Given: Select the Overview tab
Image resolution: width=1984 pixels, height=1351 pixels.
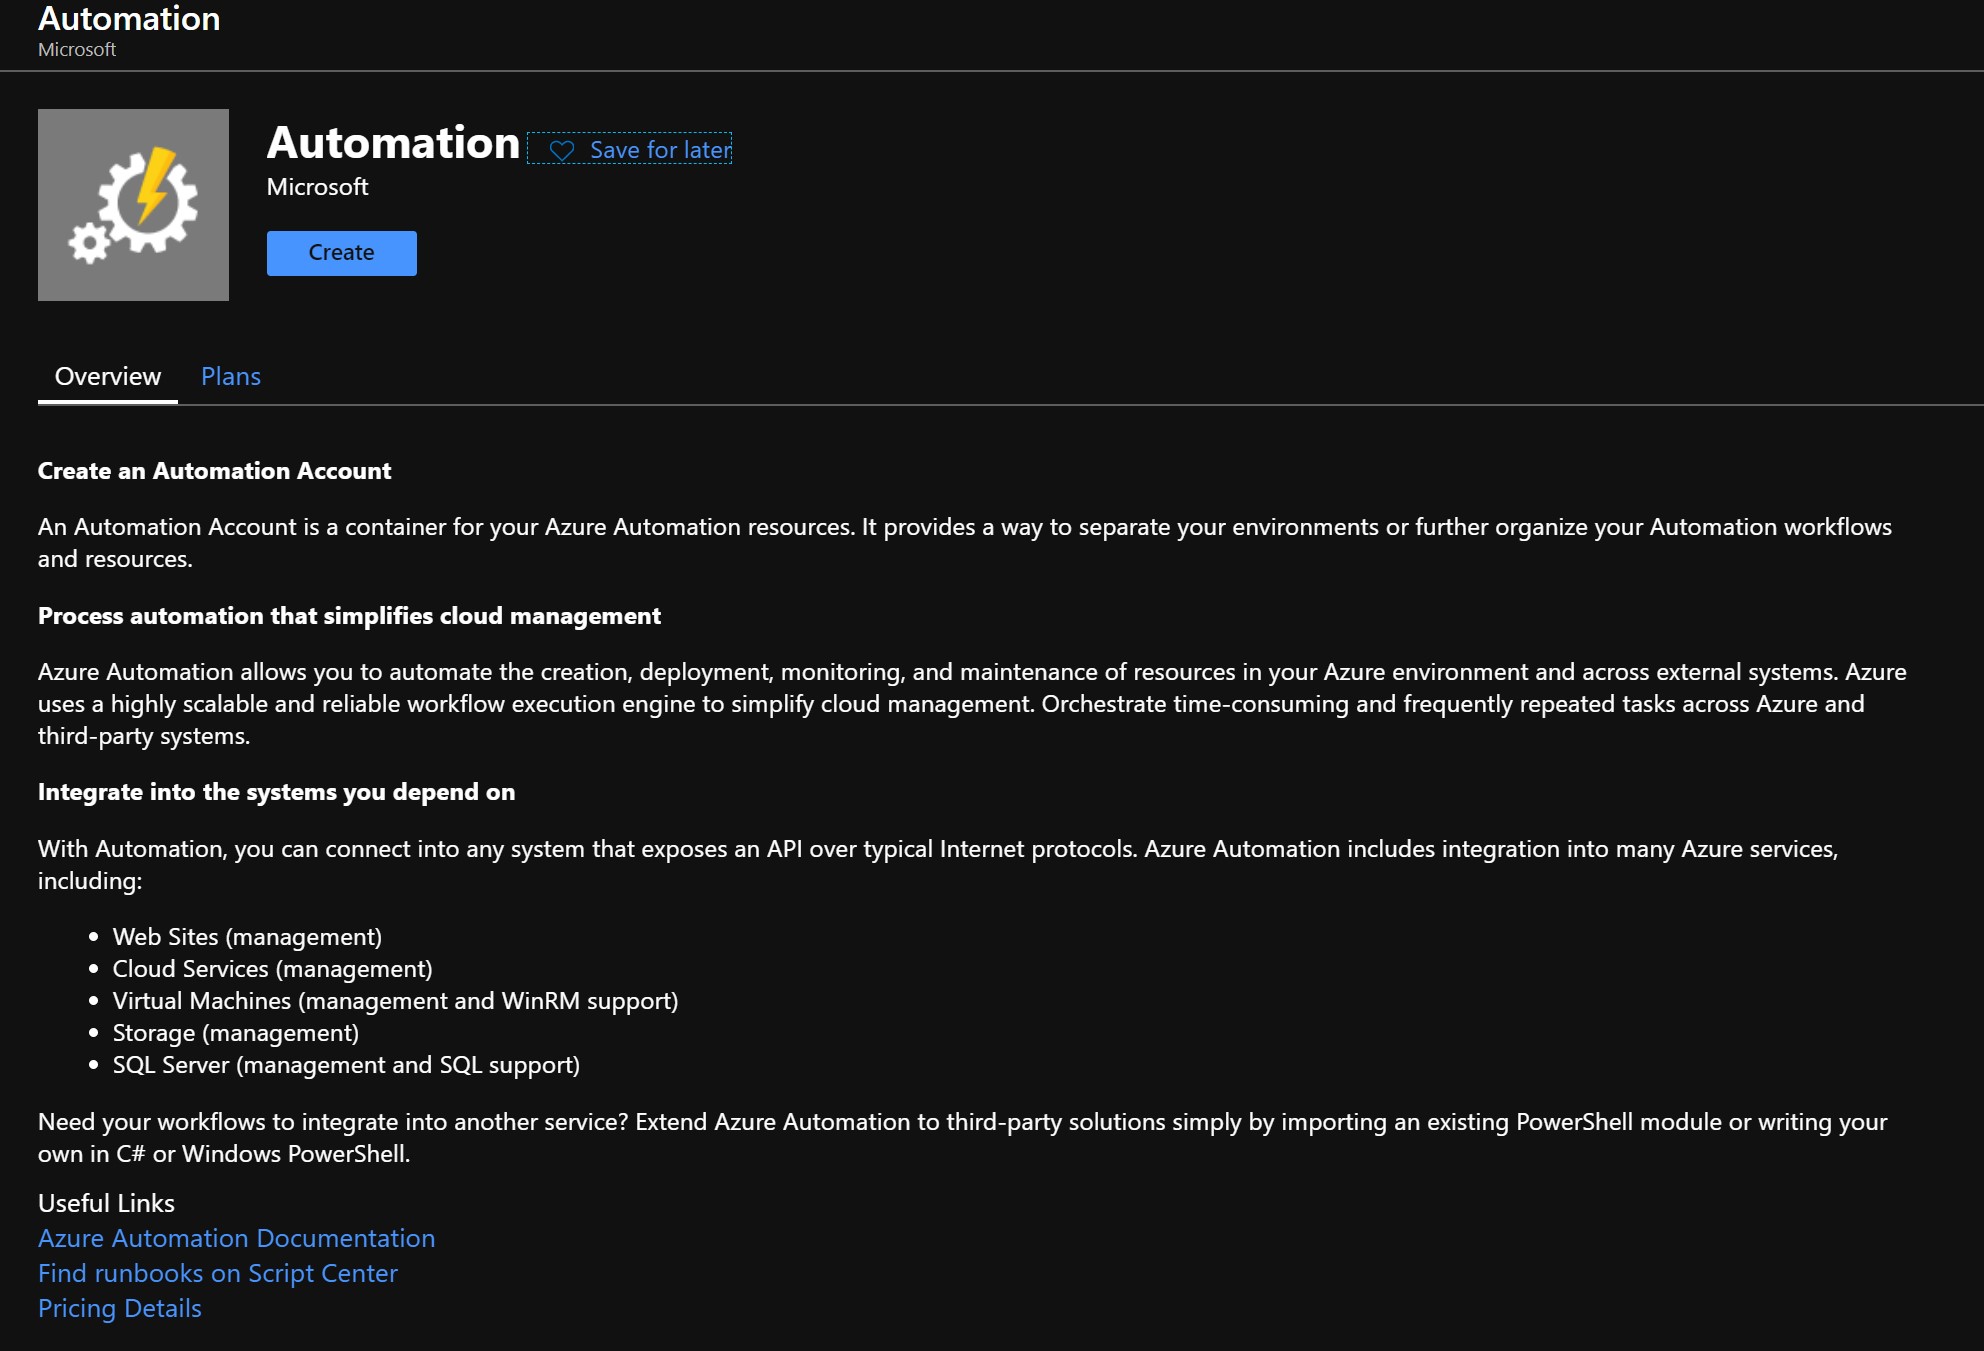Looking at the screenshot, I should pos(108,376).
